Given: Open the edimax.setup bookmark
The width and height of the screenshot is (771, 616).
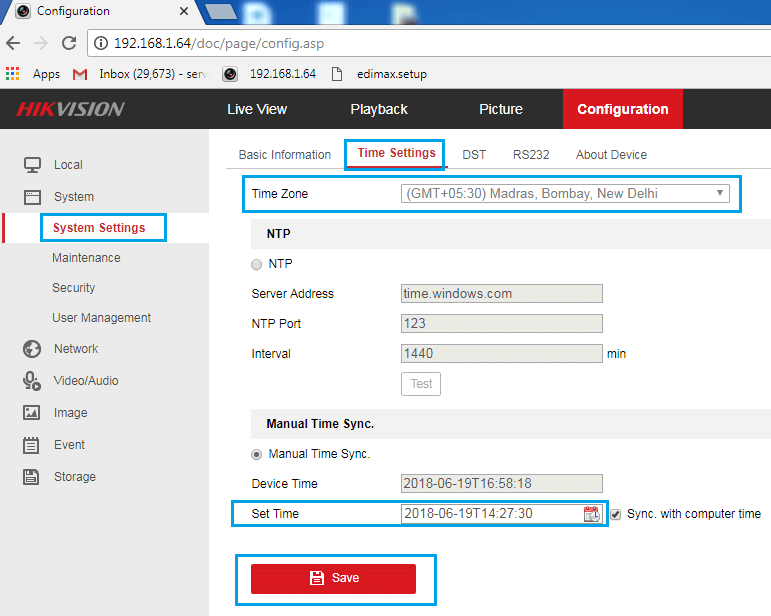Looking at the screenshot, I should coord(379,74).
